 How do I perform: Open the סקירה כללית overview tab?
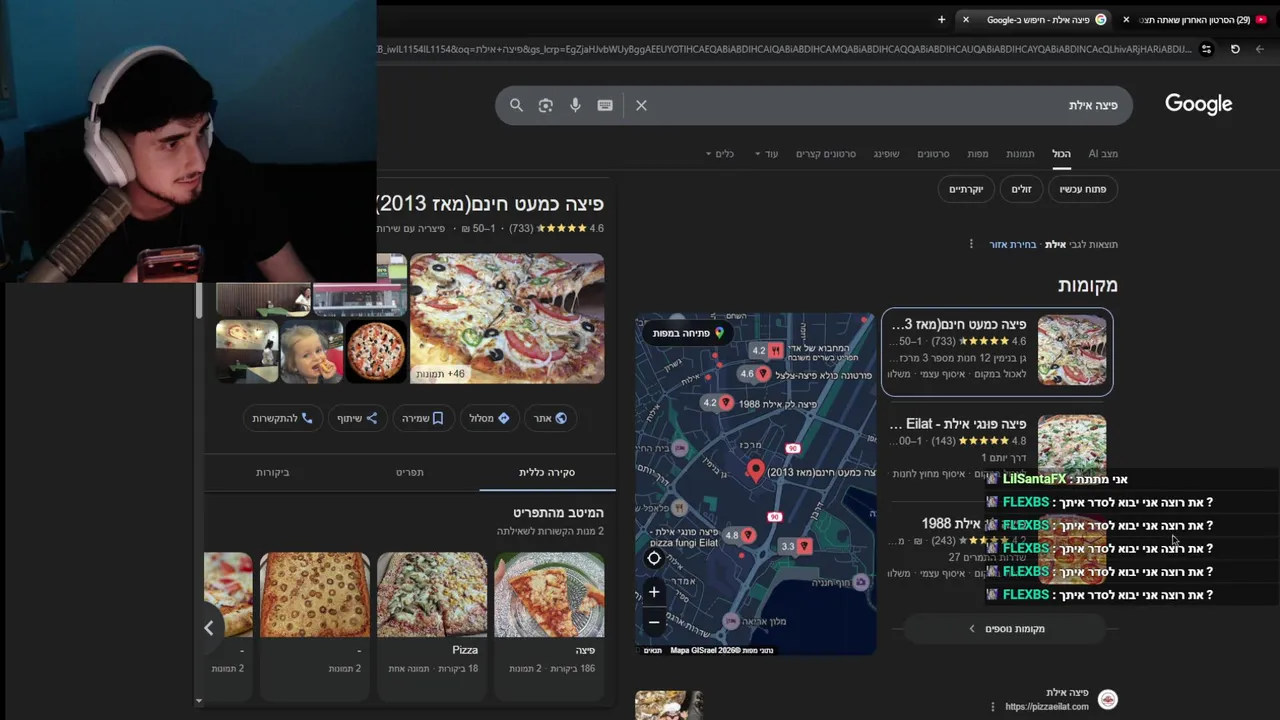[547, 472]
